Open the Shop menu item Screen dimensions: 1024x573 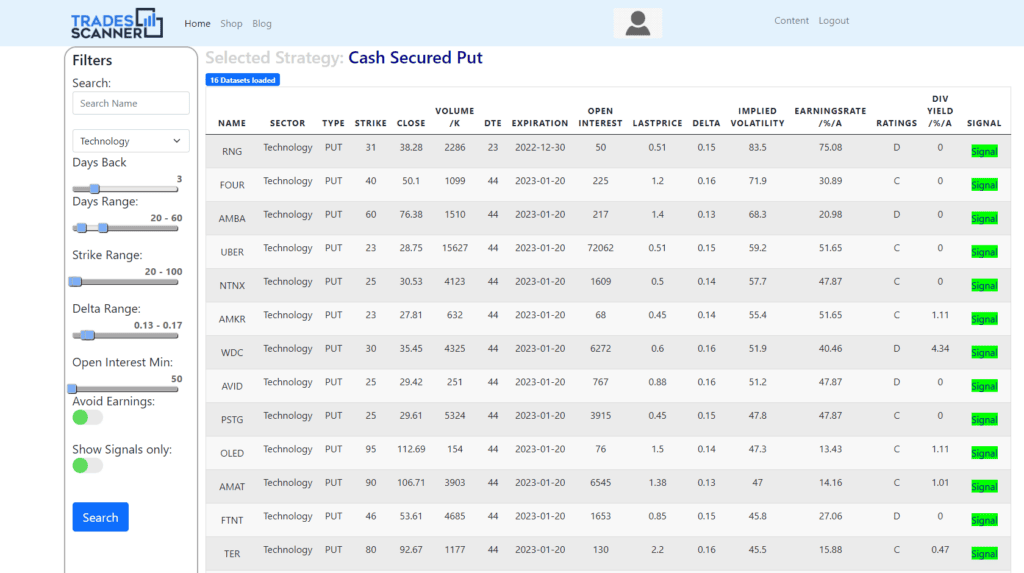pyautogui.click(x=231, y=24)
